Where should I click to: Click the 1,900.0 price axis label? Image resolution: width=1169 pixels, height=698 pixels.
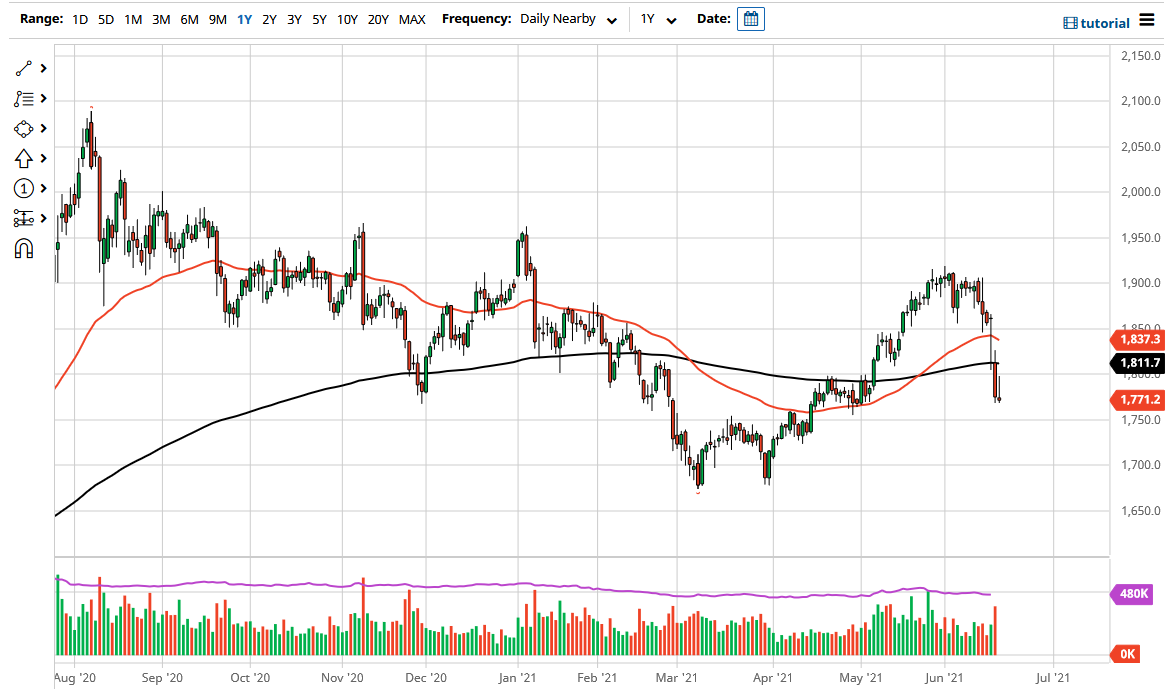point(1141,283)
